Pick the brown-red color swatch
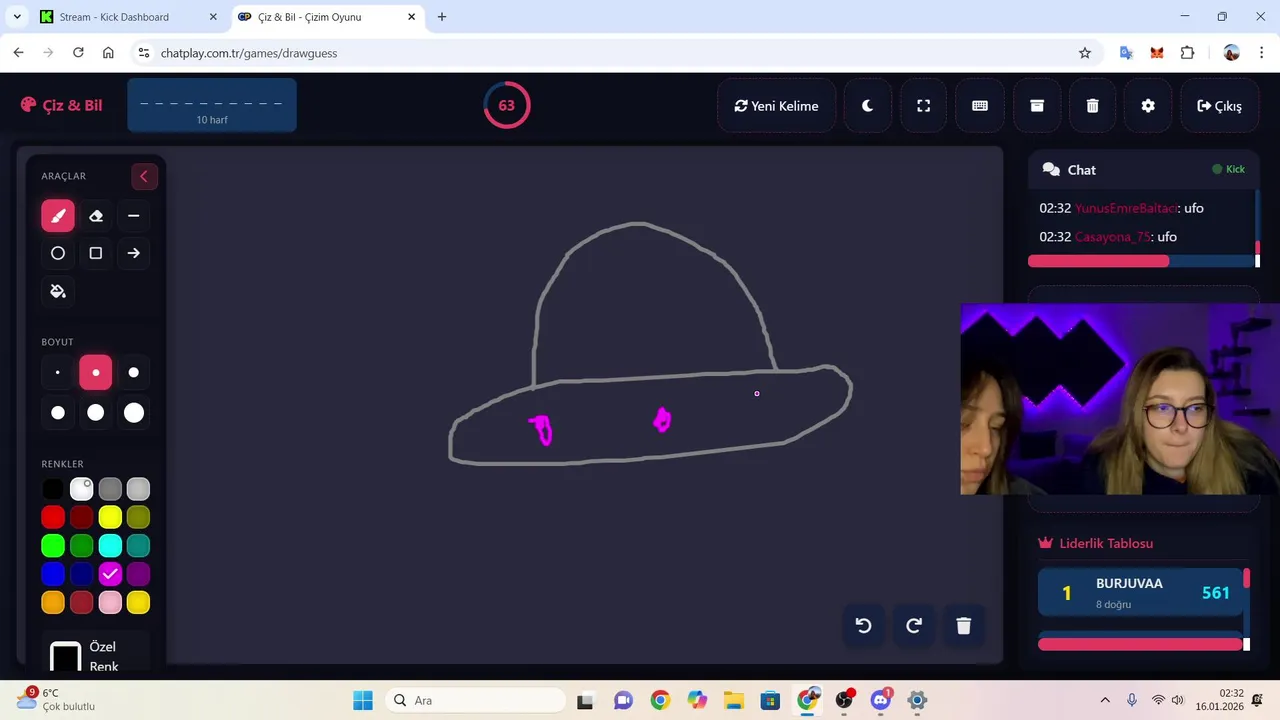The width and height of the screenshot is (1280, 720). coord(82,602)
